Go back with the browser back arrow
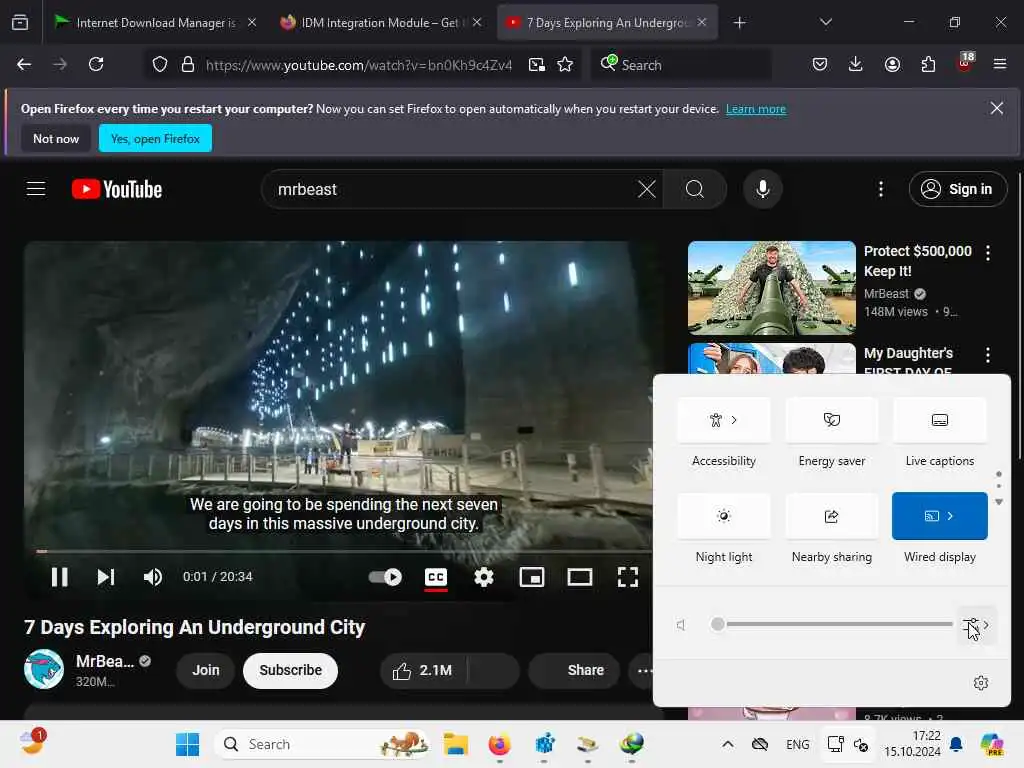 (x=24, y=64)
